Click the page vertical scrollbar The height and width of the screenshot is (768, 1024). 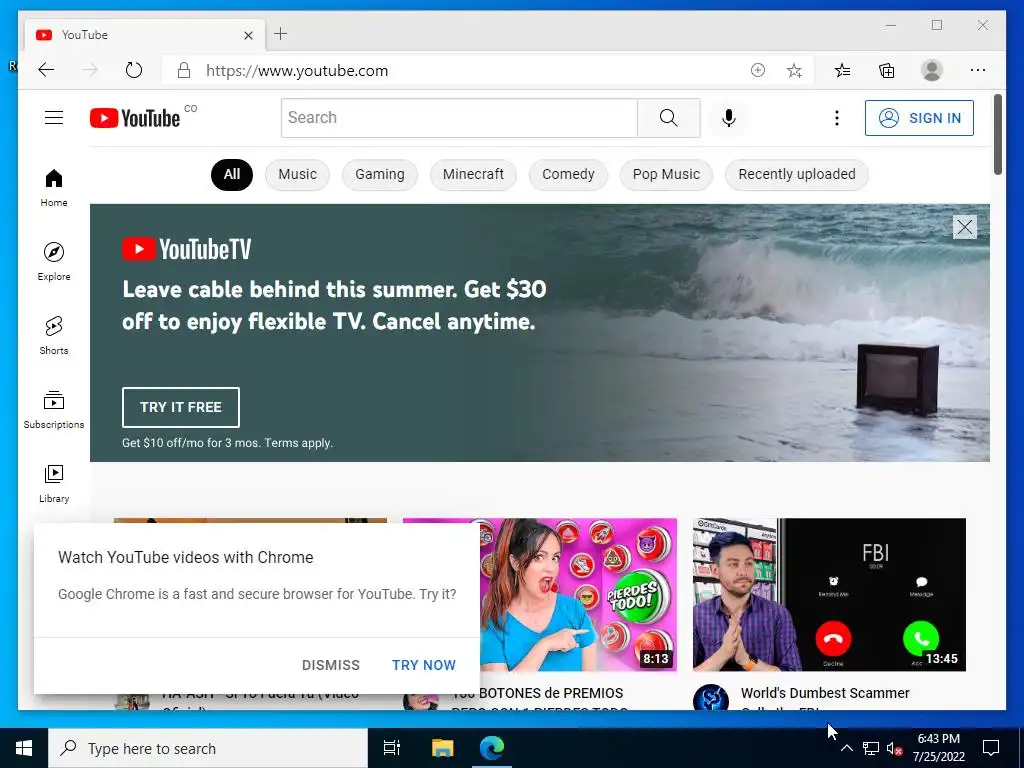point(997,135)
